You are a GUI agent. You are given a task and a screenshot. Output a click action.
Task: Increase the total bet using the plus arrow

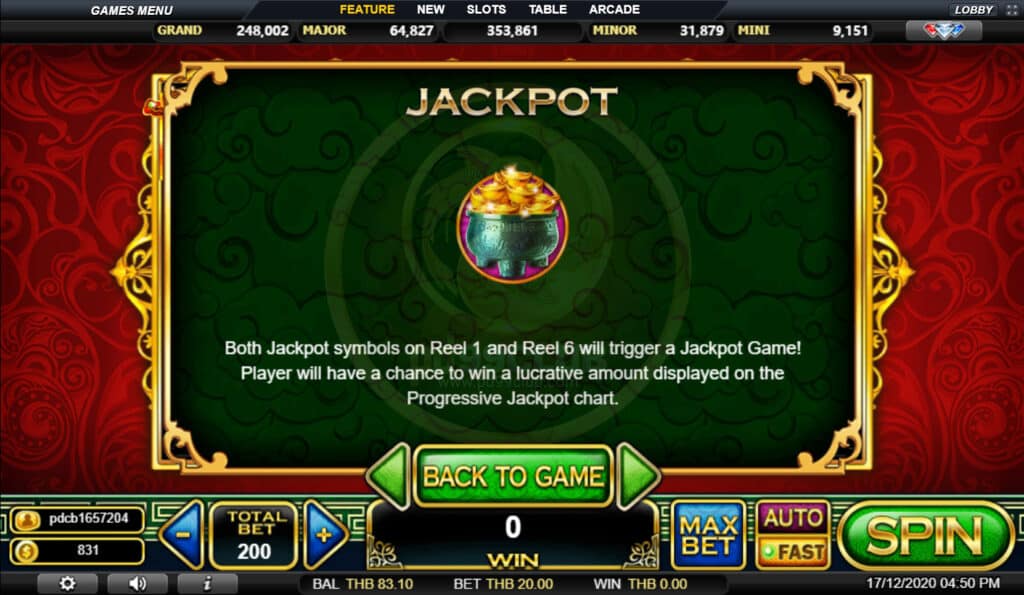click(x=325, y=535)
